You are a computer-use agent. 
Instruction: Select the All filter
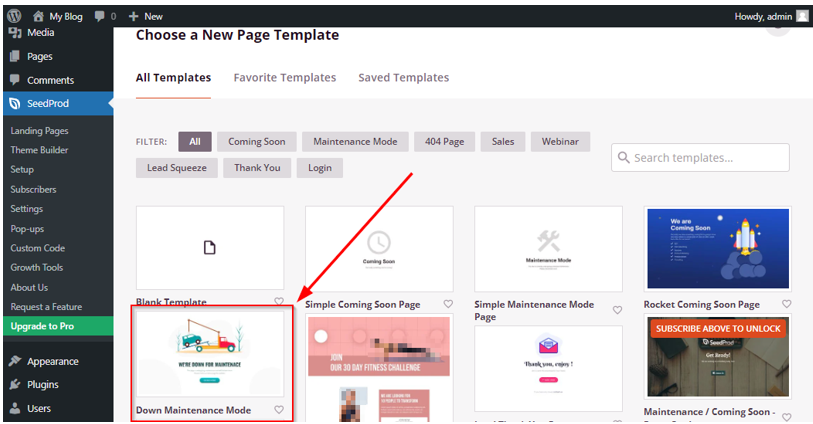tap(195, 142)
